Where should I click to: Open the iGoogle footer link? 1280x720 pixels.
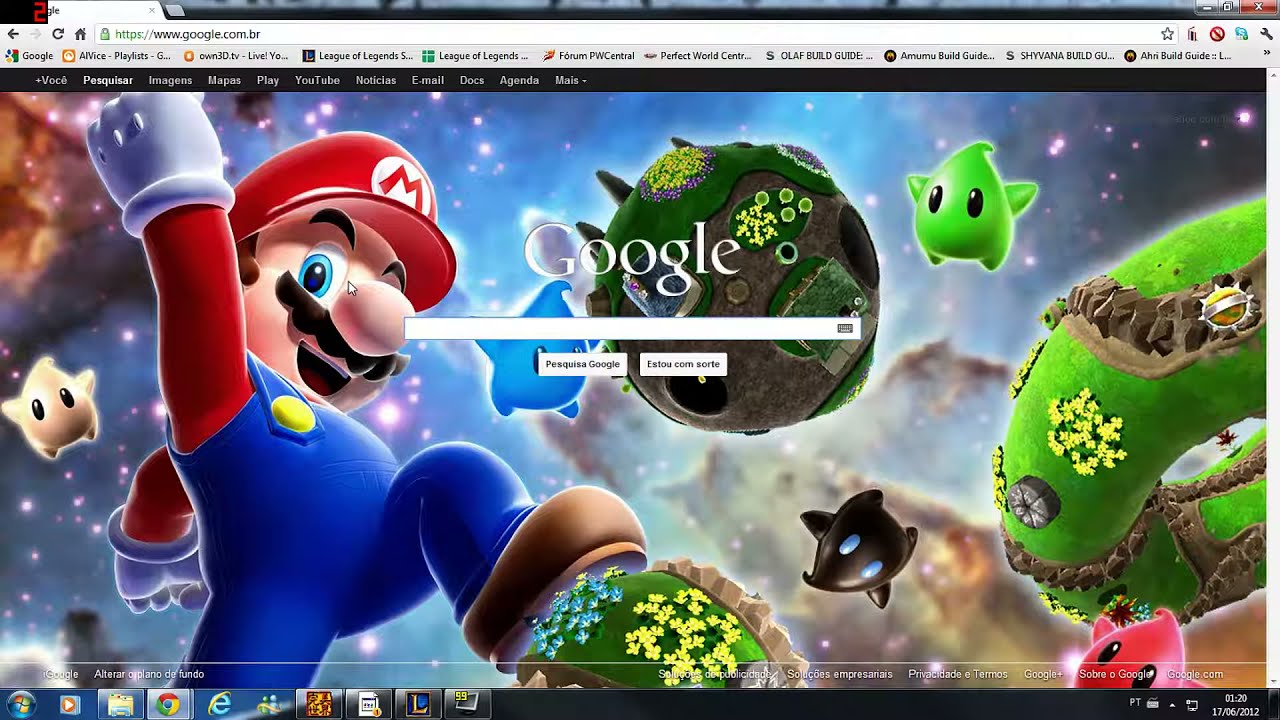click(x=61, y=674)
